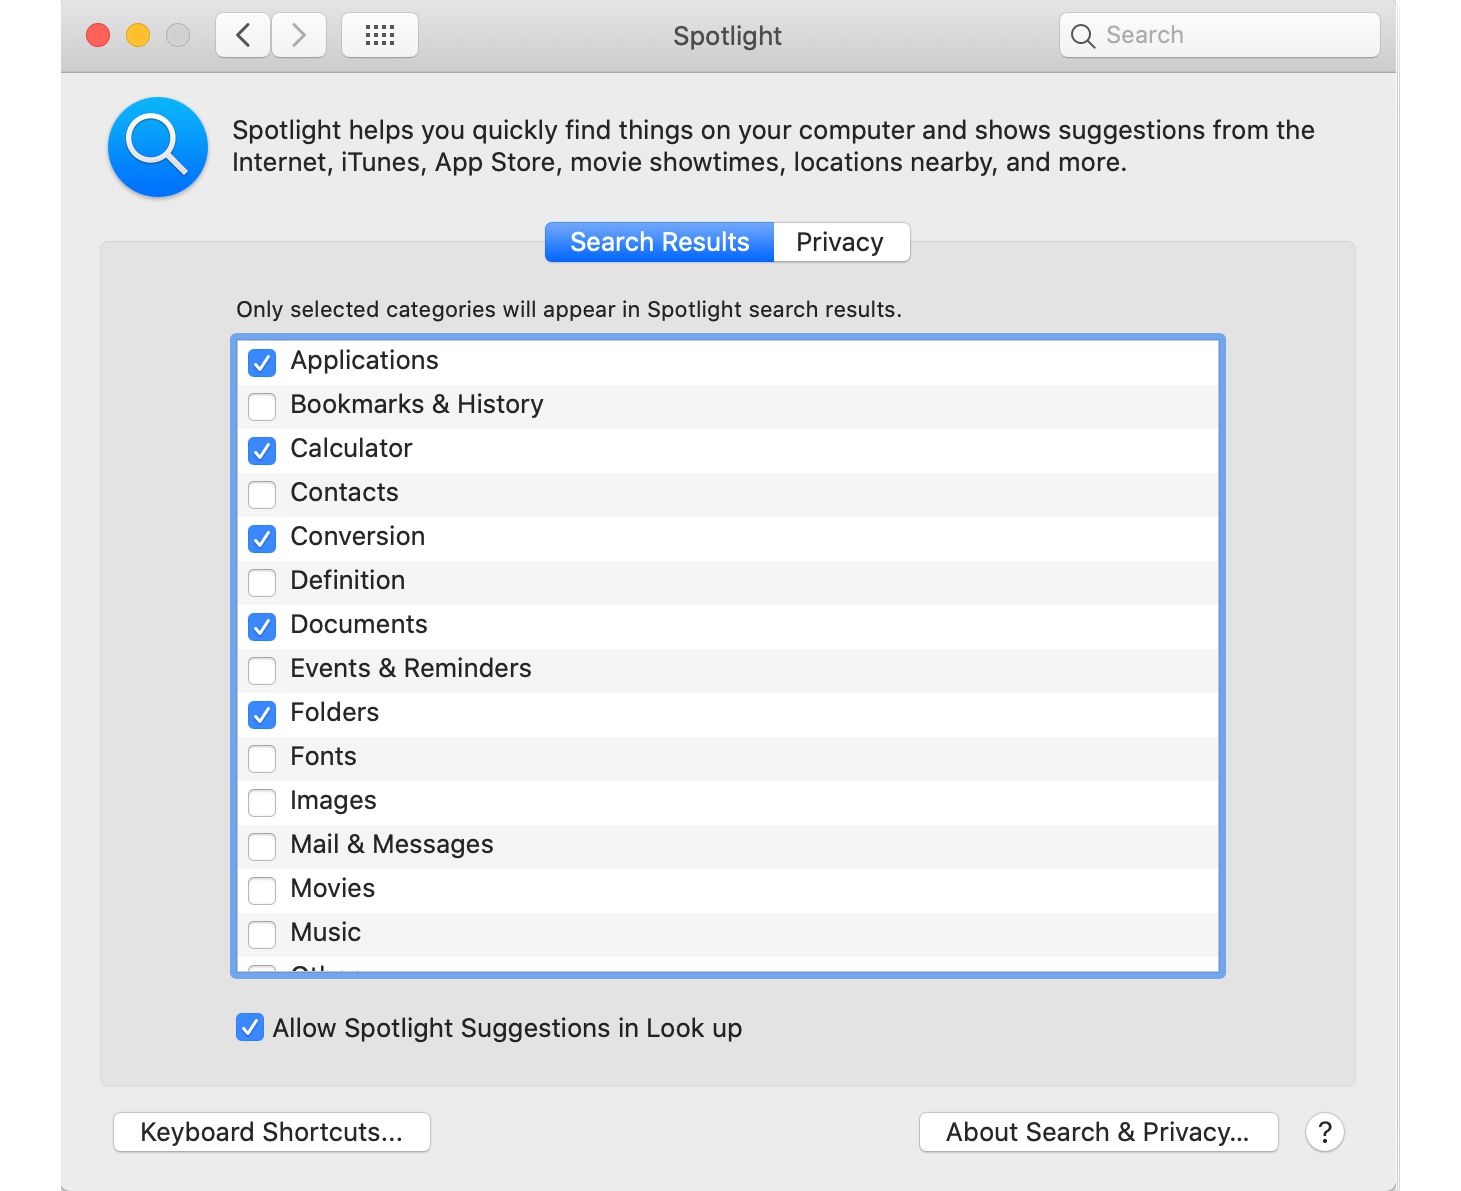Select the Conversion row label
The width and height of the screenshot is (1461, 1191).
click(357, 536)
